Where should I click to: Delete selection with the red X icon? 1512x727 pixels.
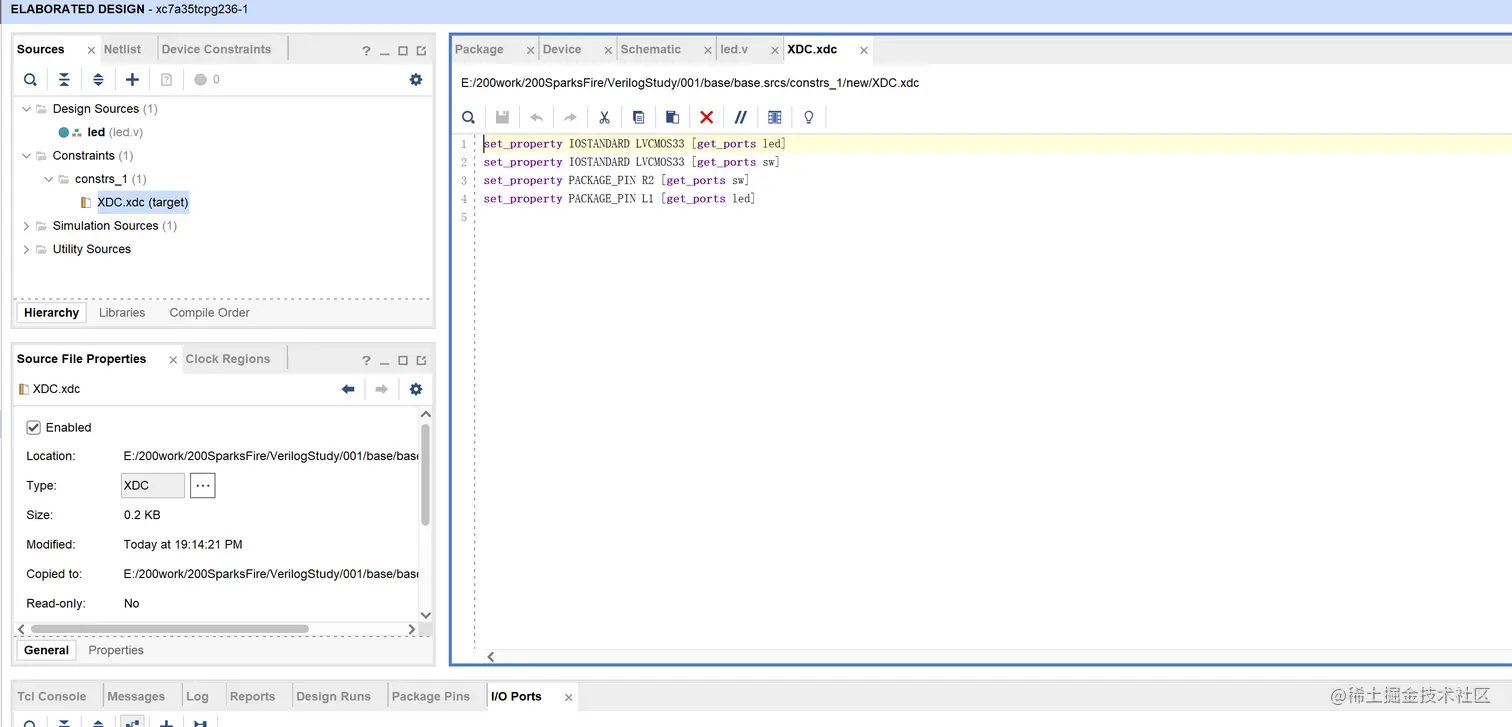pos(706,117)
